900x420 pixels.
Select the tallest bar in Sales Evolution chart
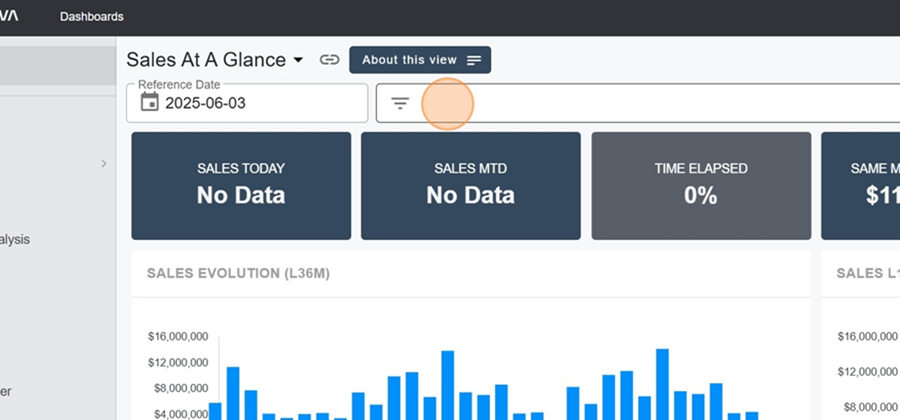coord(662,384)
